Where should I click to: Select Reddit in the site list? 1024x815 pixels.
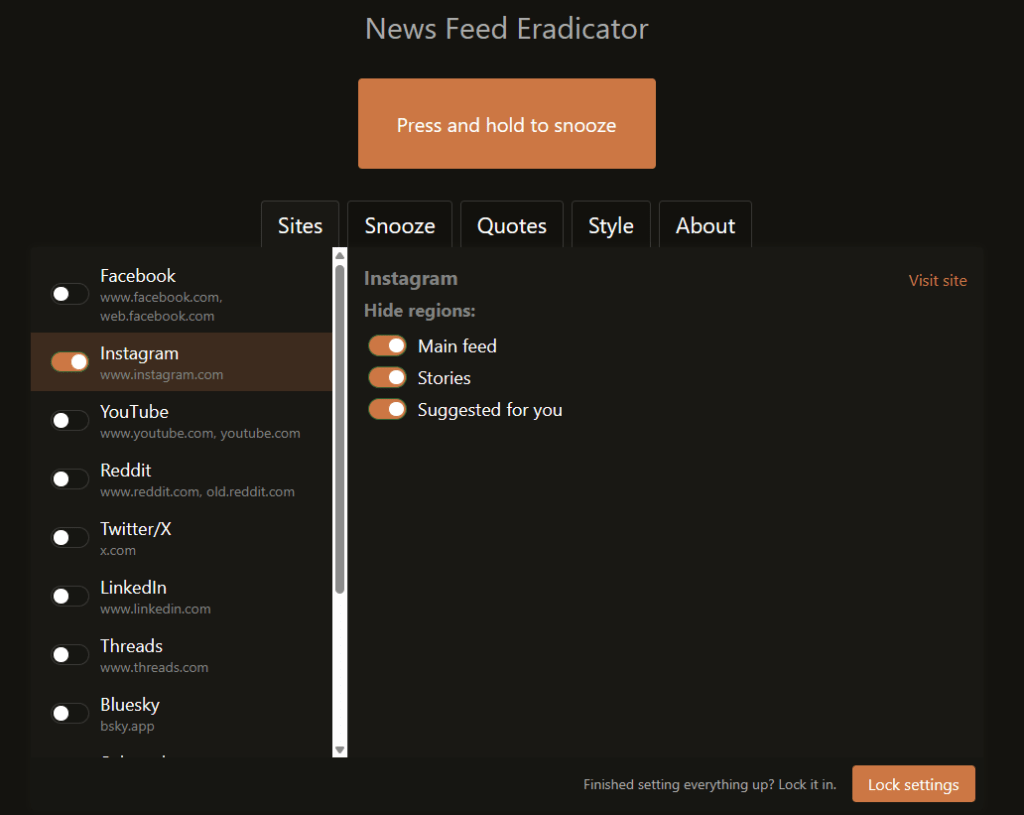point(125,470)
